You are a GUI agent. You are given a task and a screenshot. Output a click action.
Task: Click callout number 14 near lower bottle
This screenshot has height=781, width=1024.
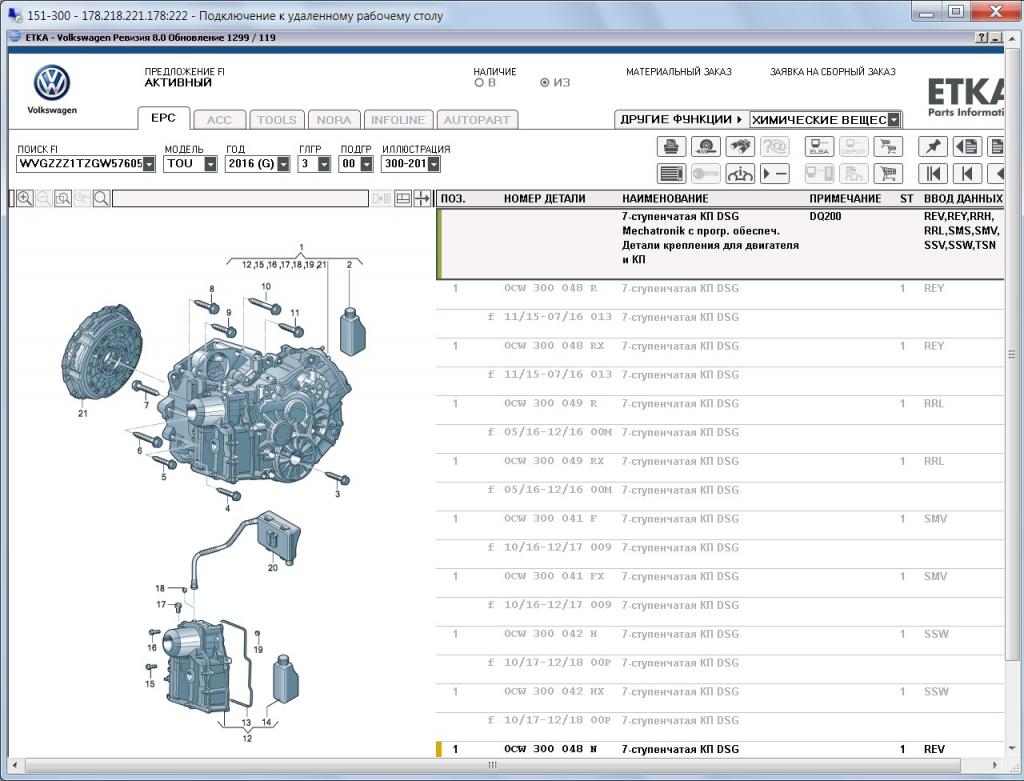pyautogui.click(x=266, y=722)
